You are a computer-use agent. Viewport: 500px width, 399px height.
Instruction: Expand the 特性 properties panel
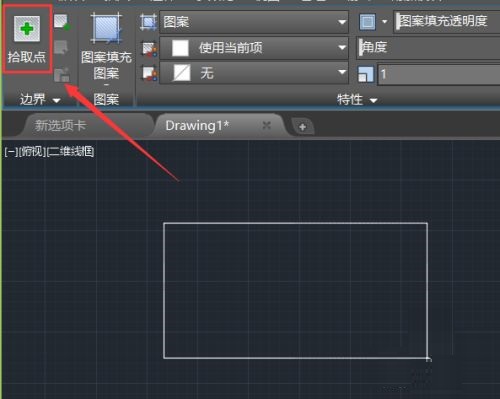click(357, 100)
